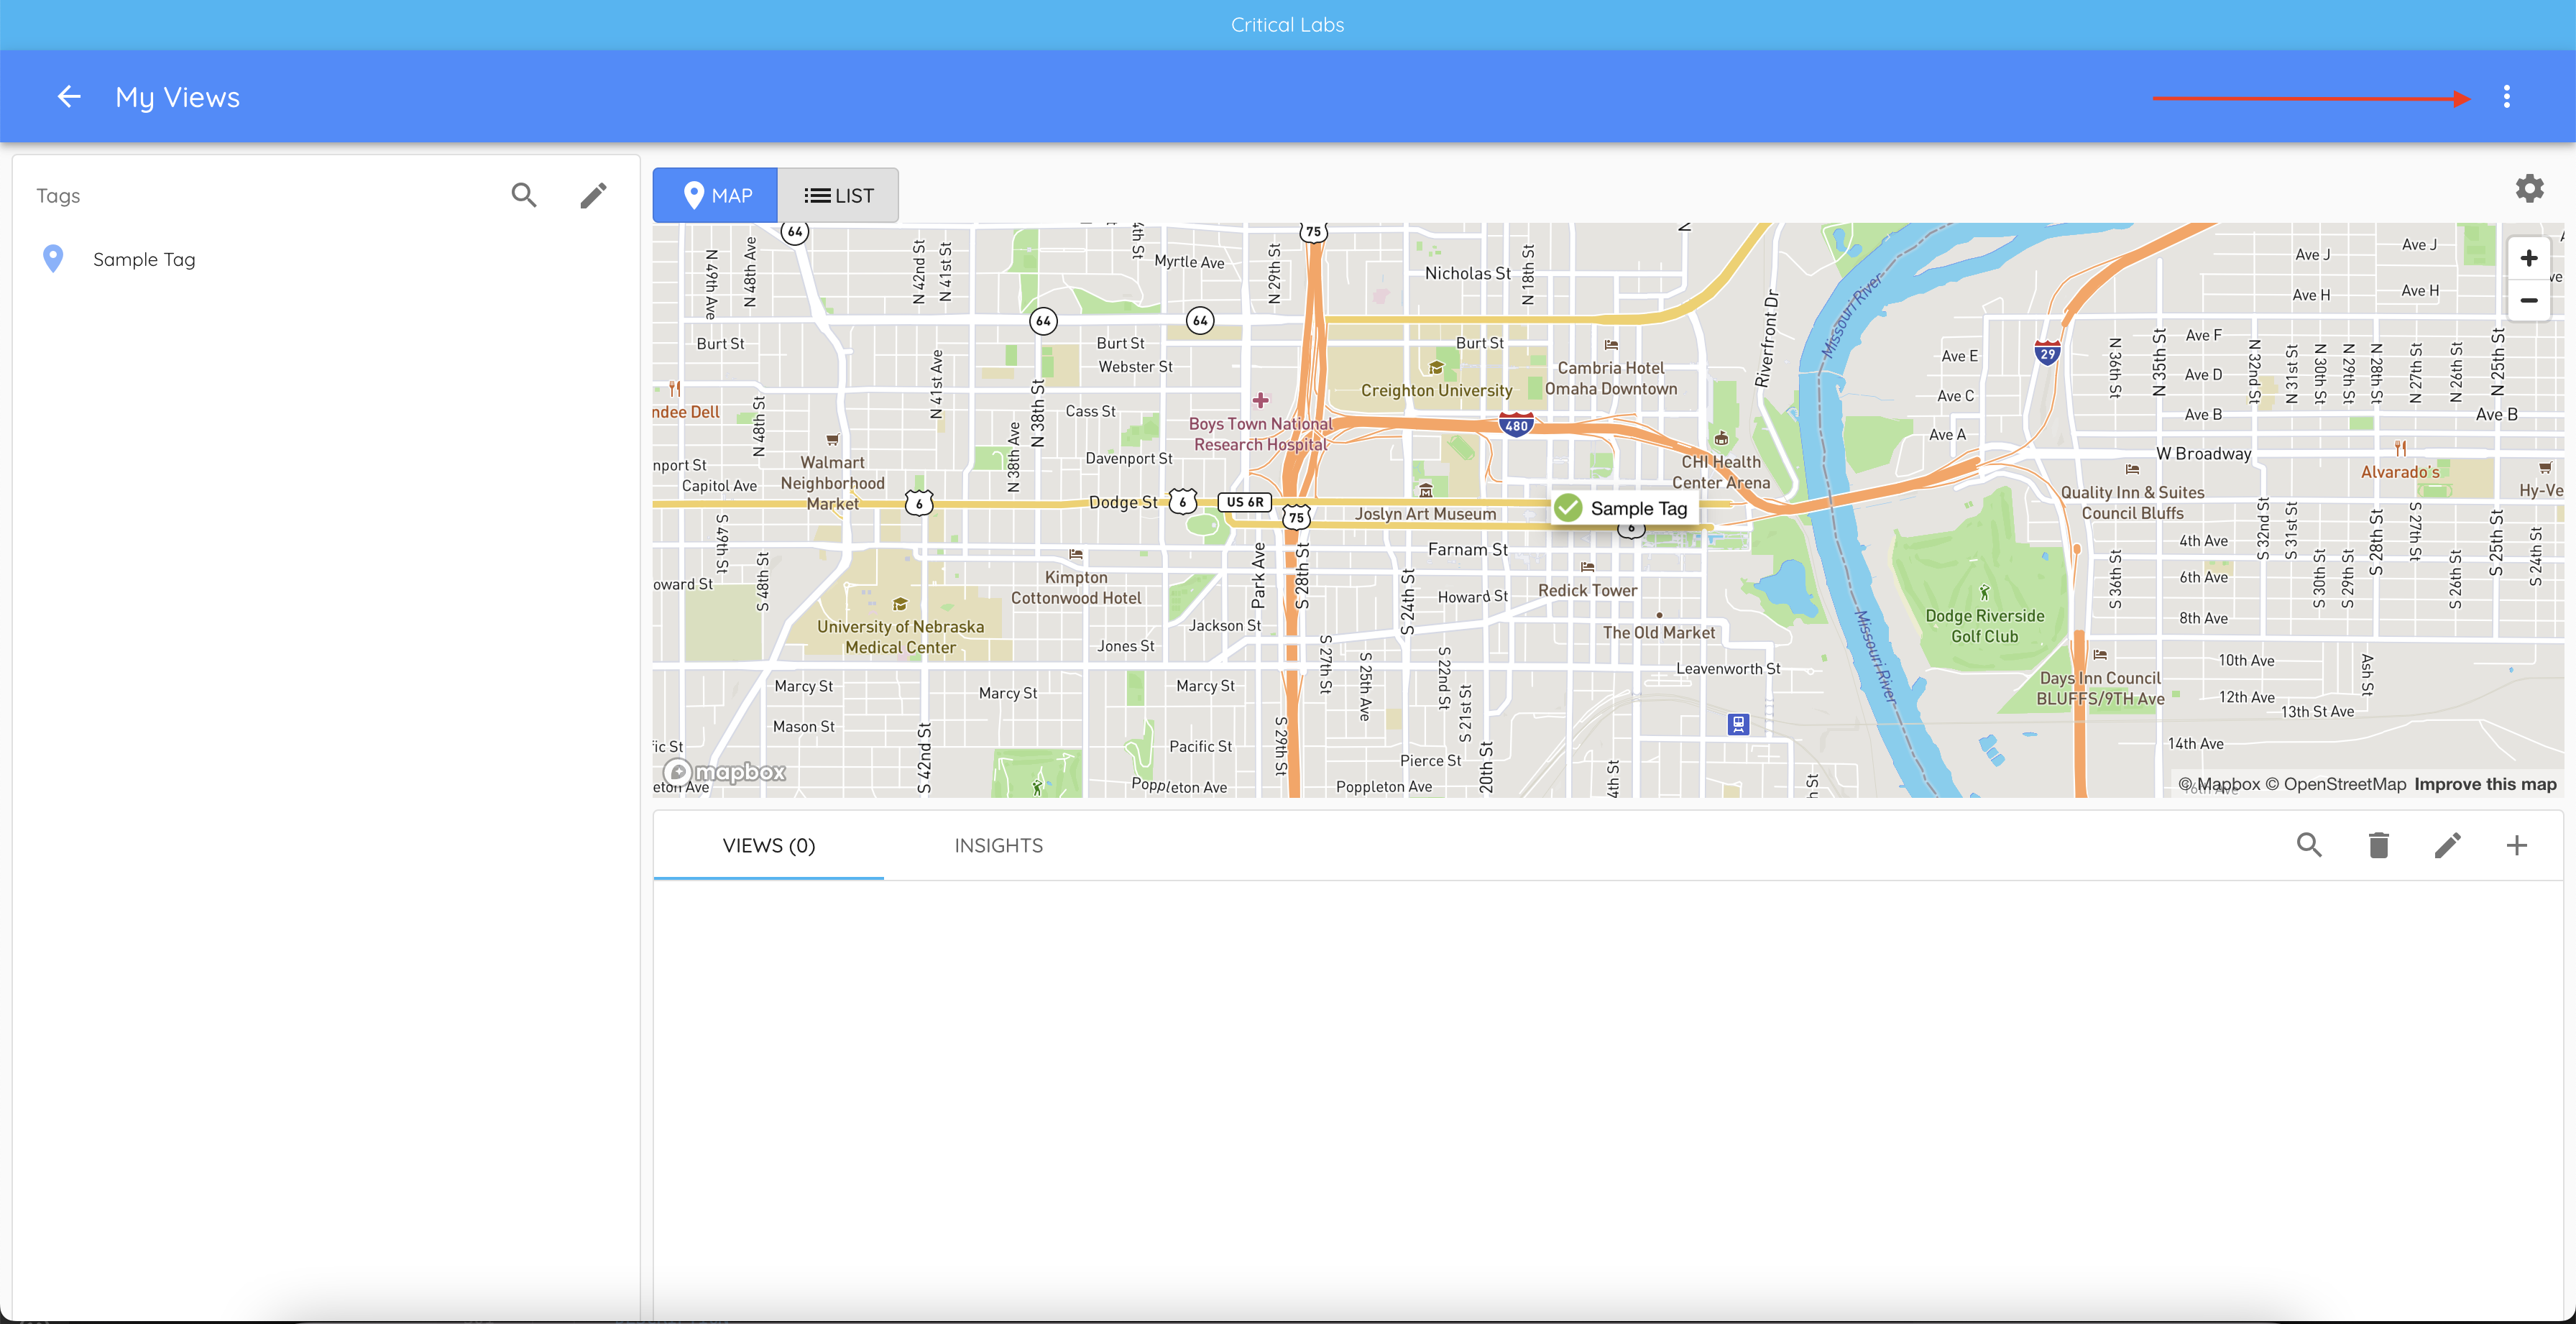Search views with the magnifier icon
Viewport: 2576px width, 1324px height.
pos(2309,845)
